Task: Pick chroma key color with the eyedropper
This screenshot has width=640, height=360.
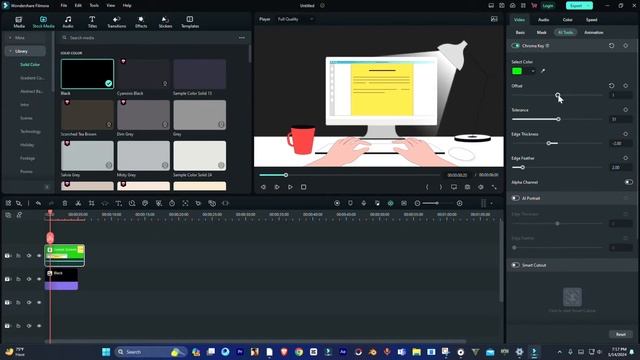Action: click(543, 71)
